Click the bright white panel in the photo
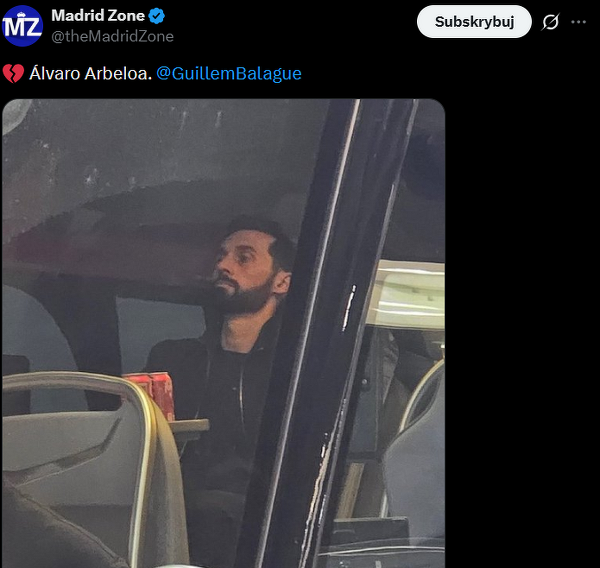 click(x=408, y=295)
